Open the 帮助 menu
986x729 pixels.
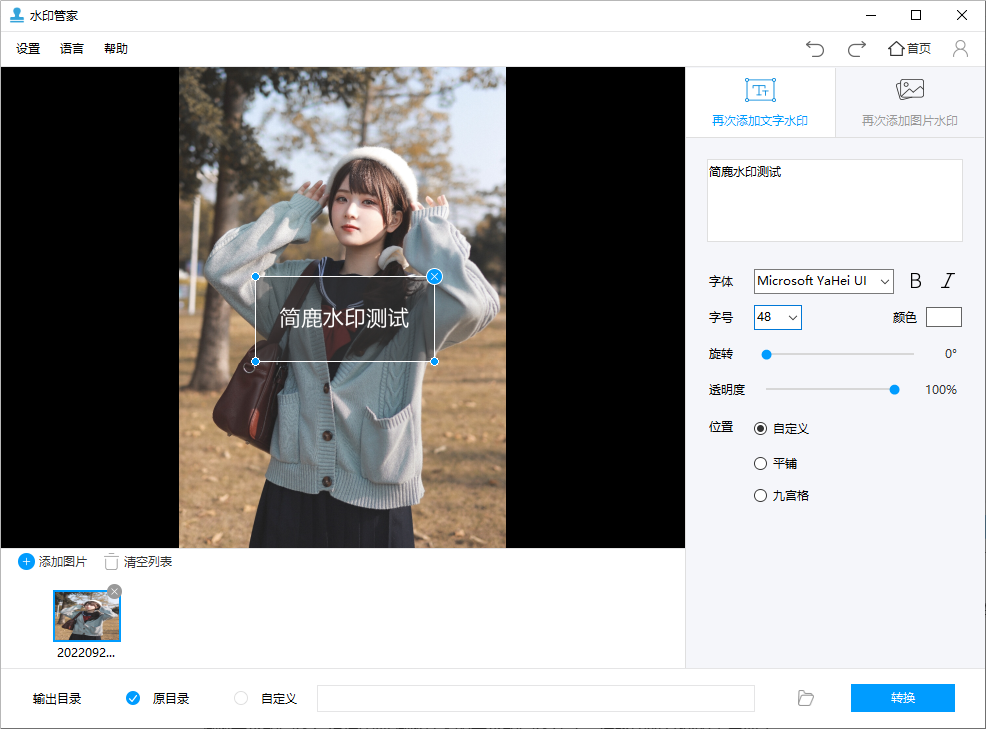coord(116,48)
